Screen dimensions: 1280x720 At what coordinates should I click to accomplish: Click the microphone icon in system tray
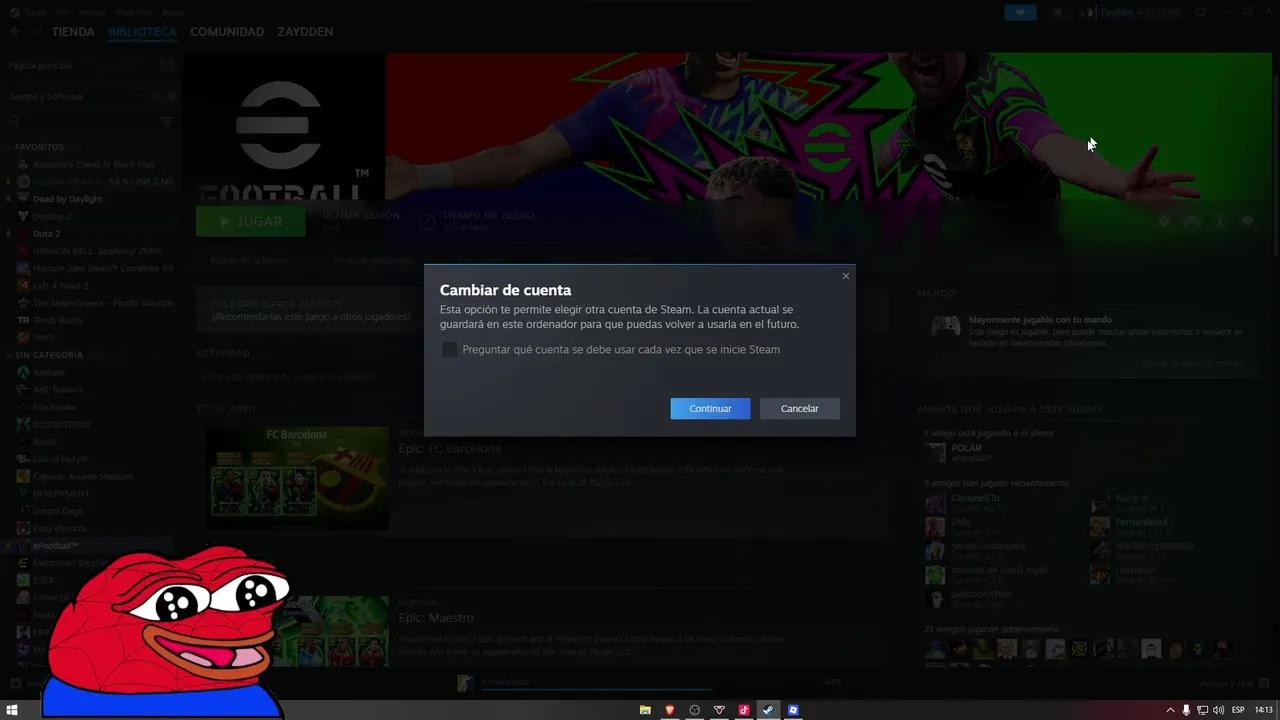coord(1186,710)
